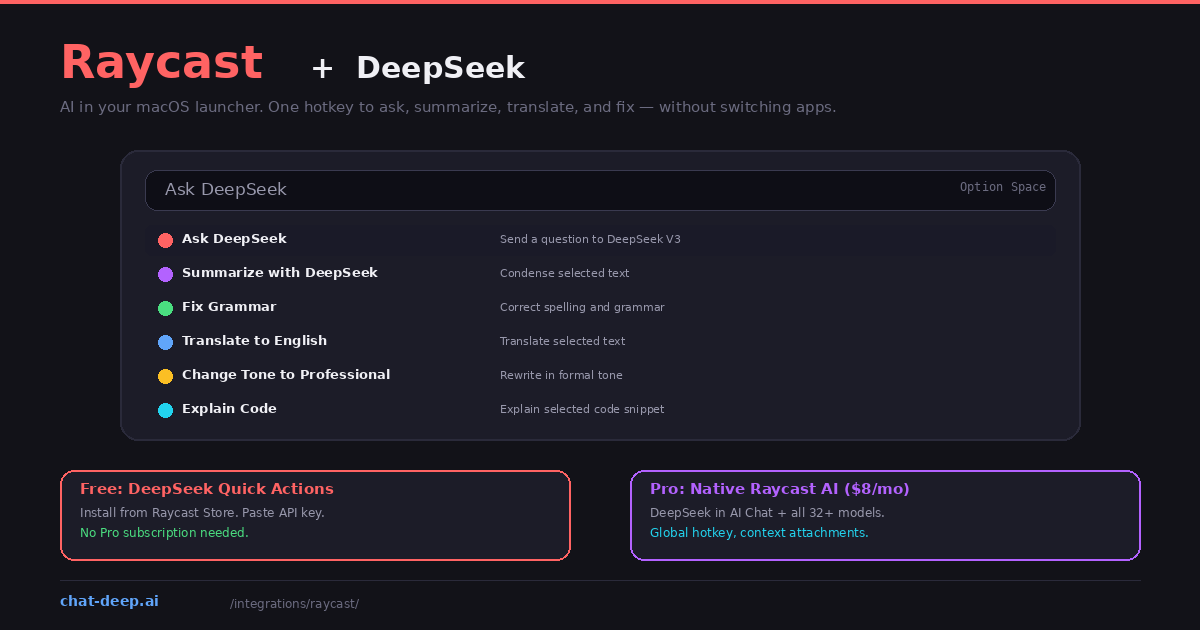This screenshot has width=1200, height=630.
Task: Click the Raycast logo
Action: [x=161, y=62]
